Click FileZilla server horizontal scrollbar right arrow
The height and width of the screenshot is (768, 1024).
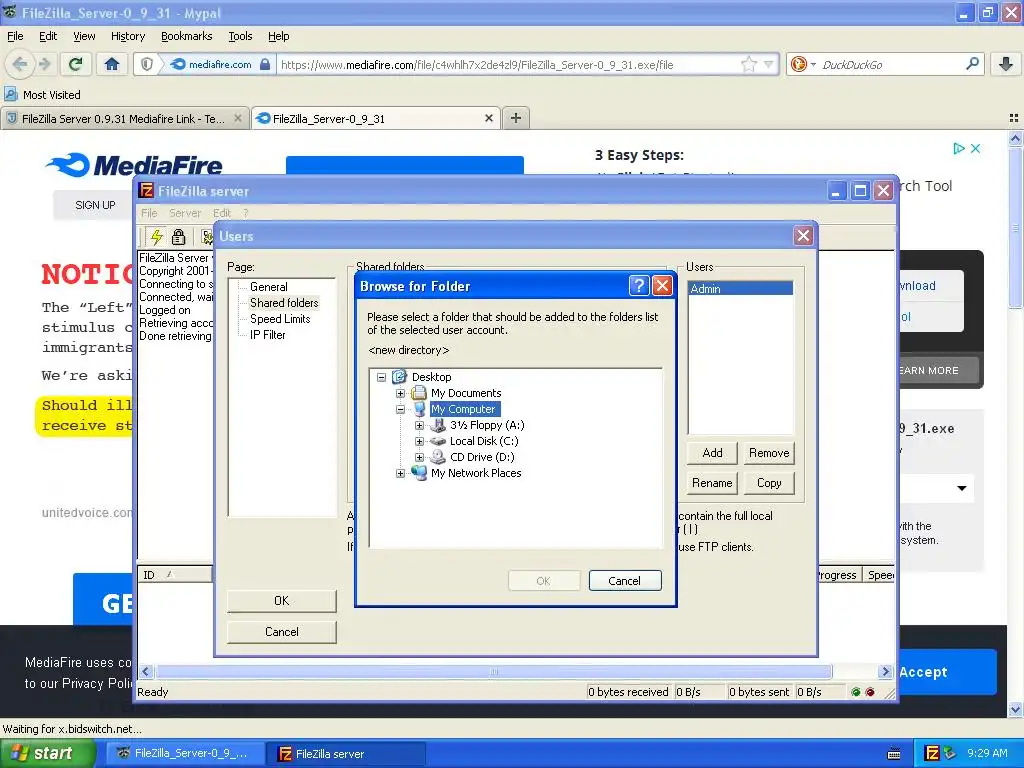886,671
